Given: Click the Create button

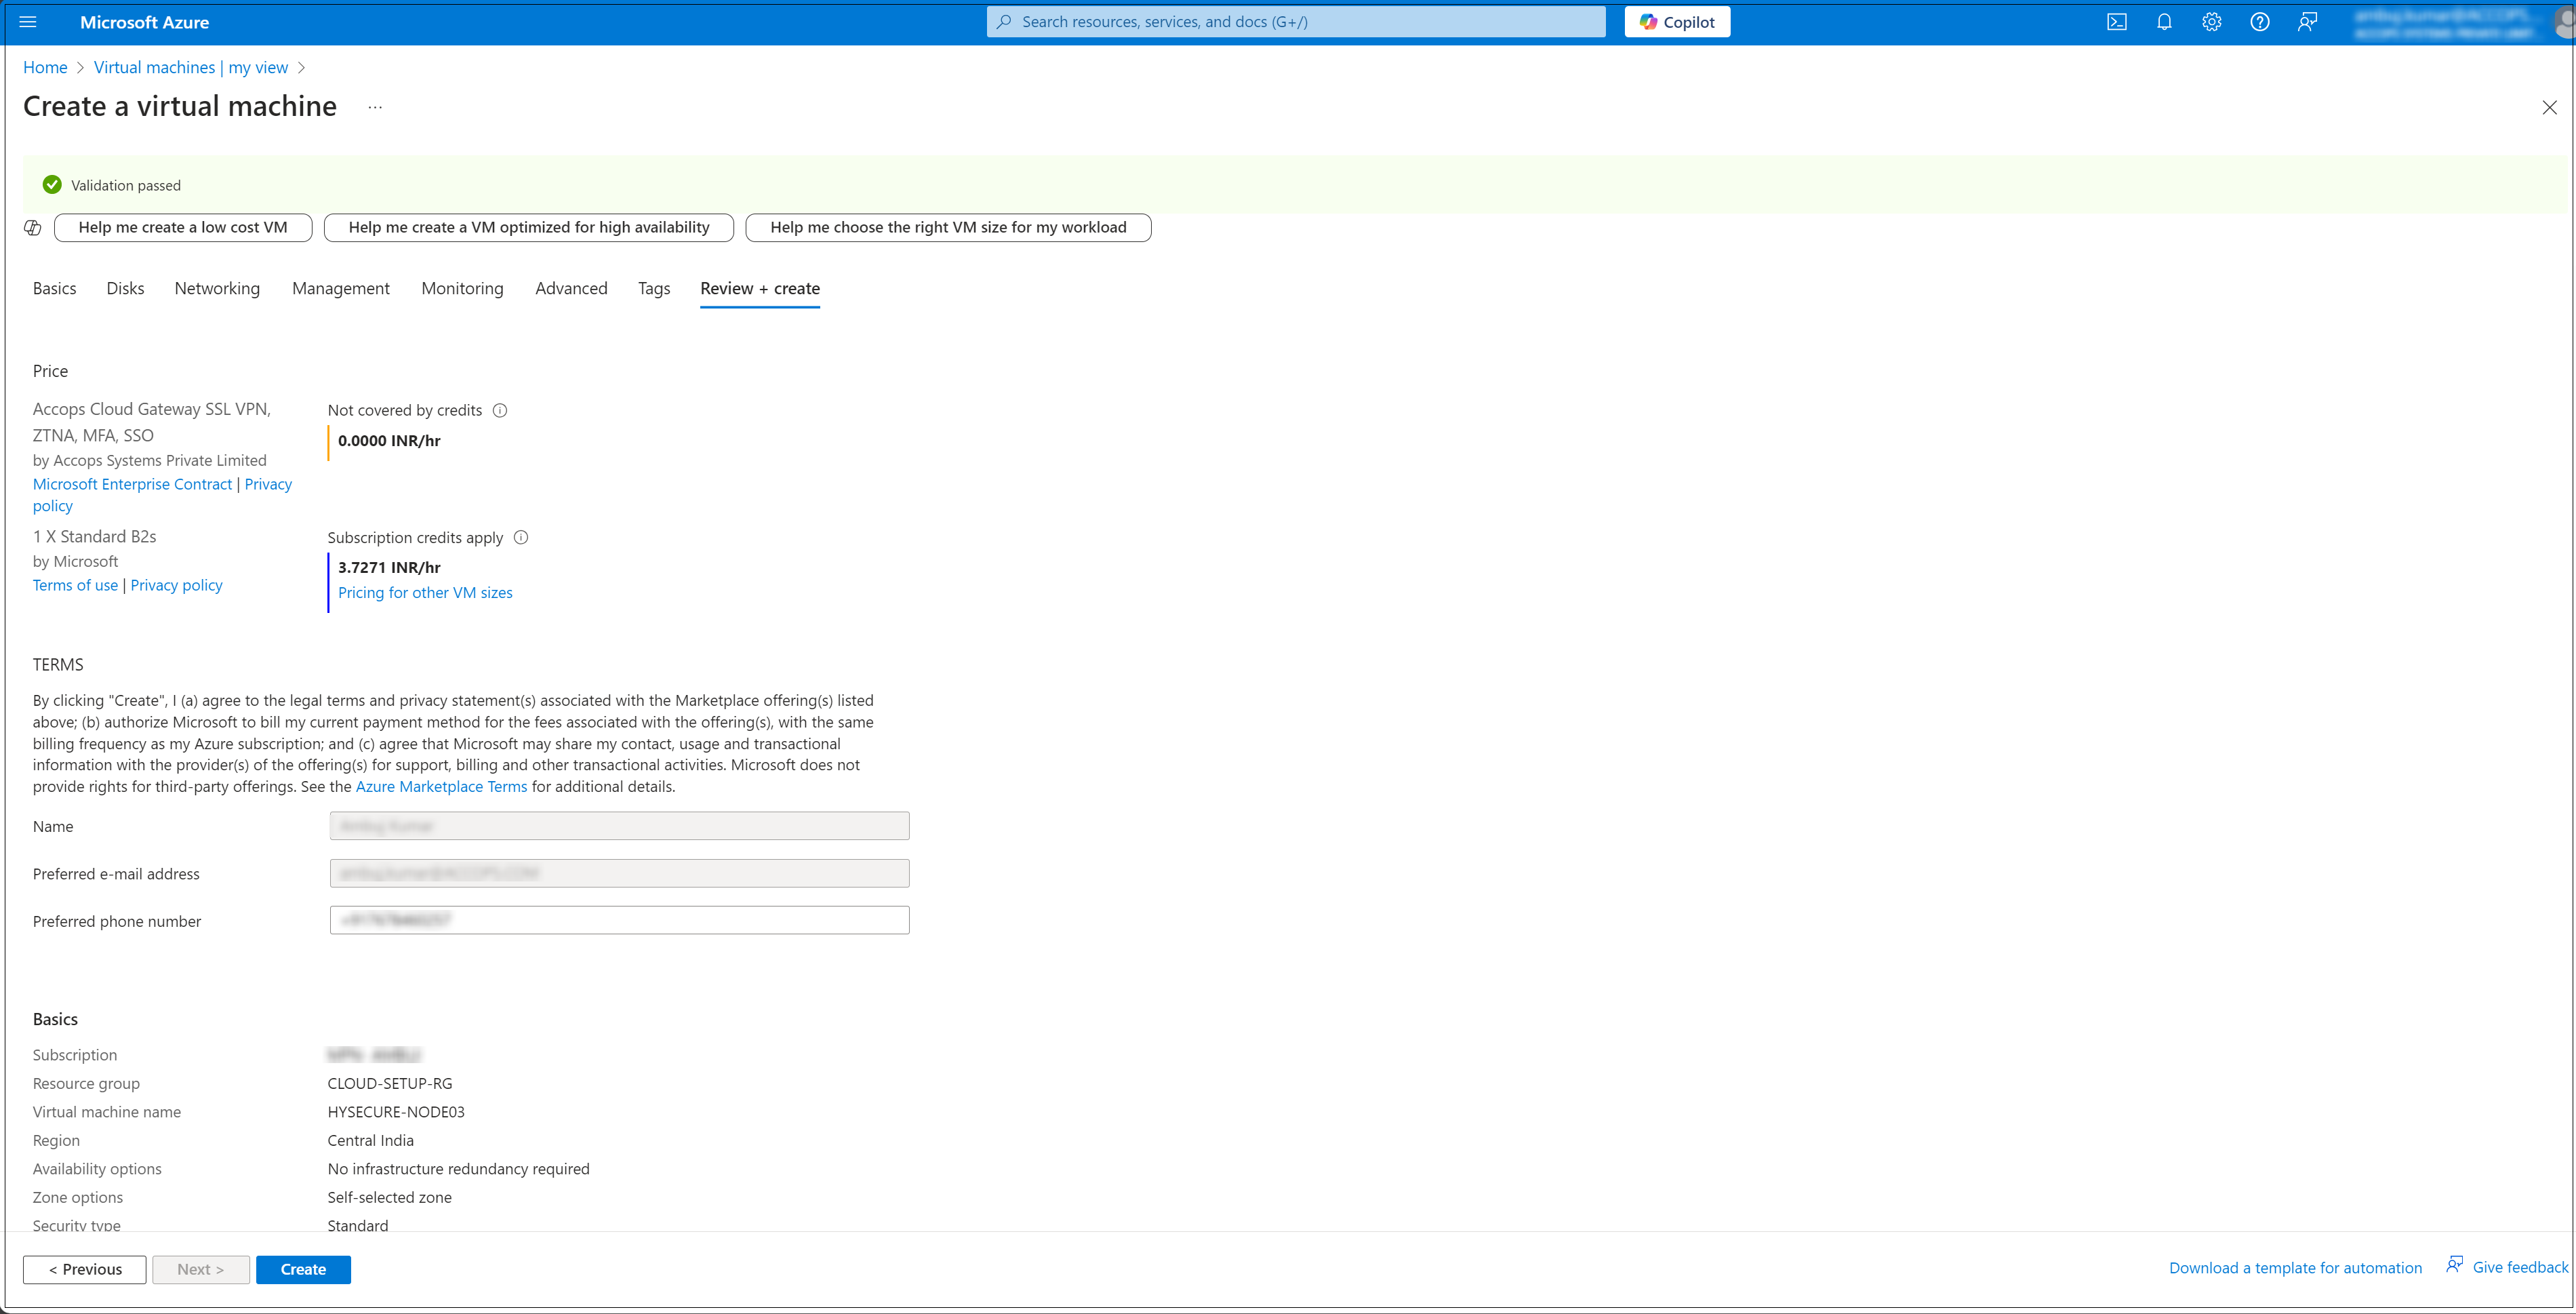Looking at the screenshot, I should pyautogui.click(x=303, y=1269).
